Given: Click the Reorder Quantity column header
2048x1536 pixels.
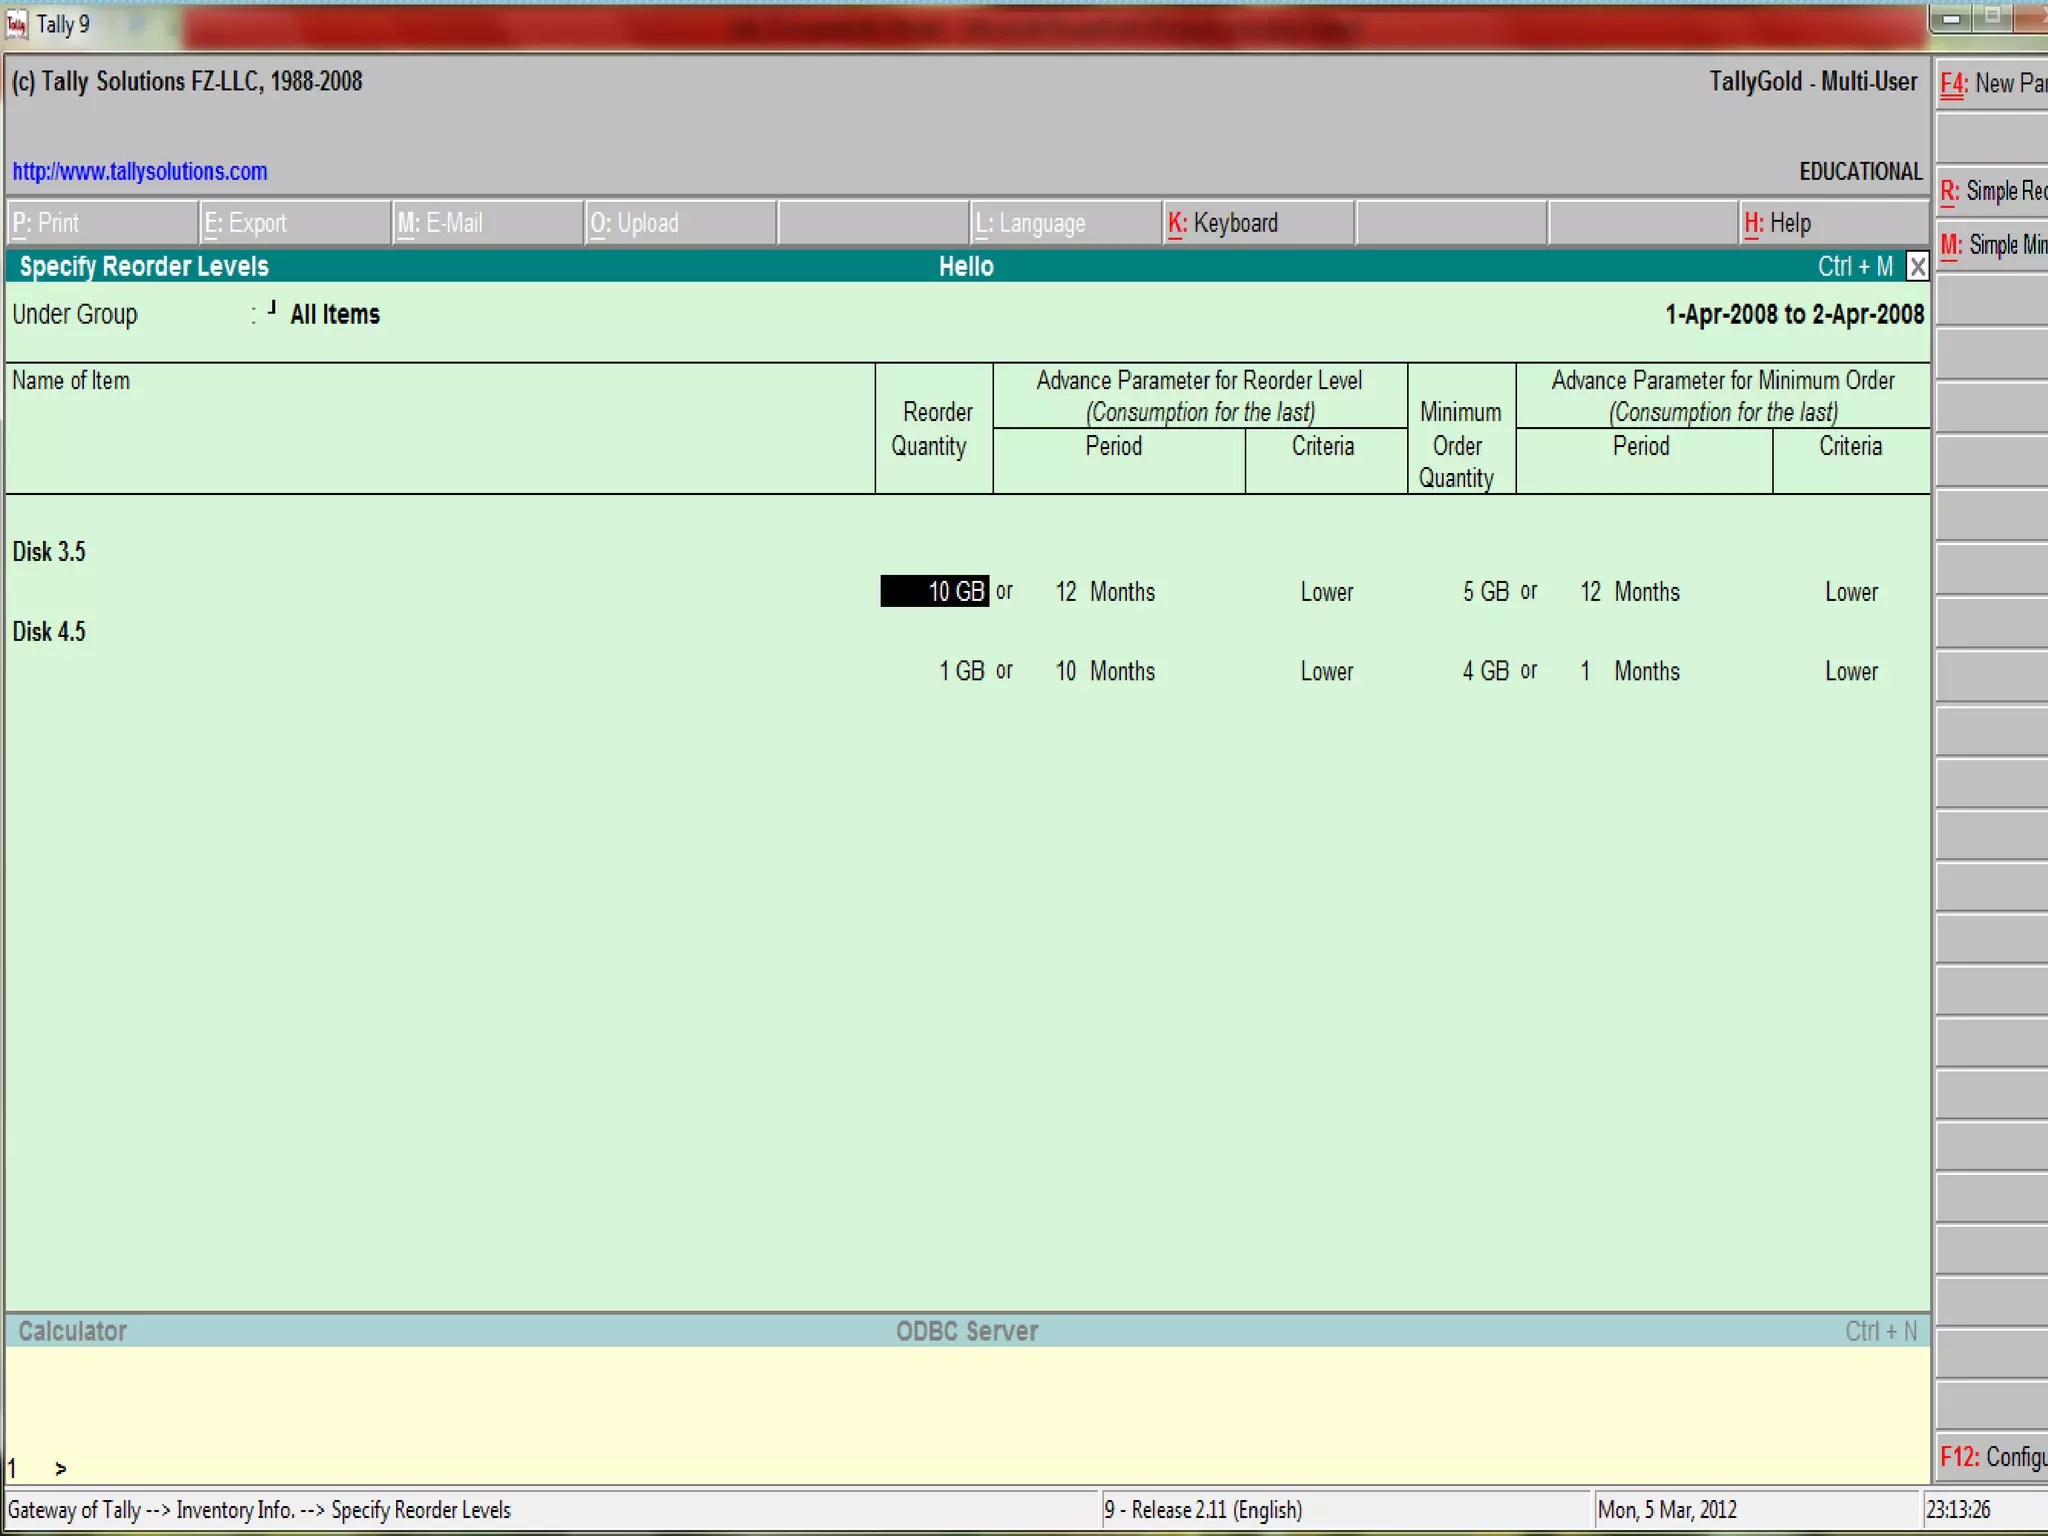Looking at the screenshot, I should point(934,429).
